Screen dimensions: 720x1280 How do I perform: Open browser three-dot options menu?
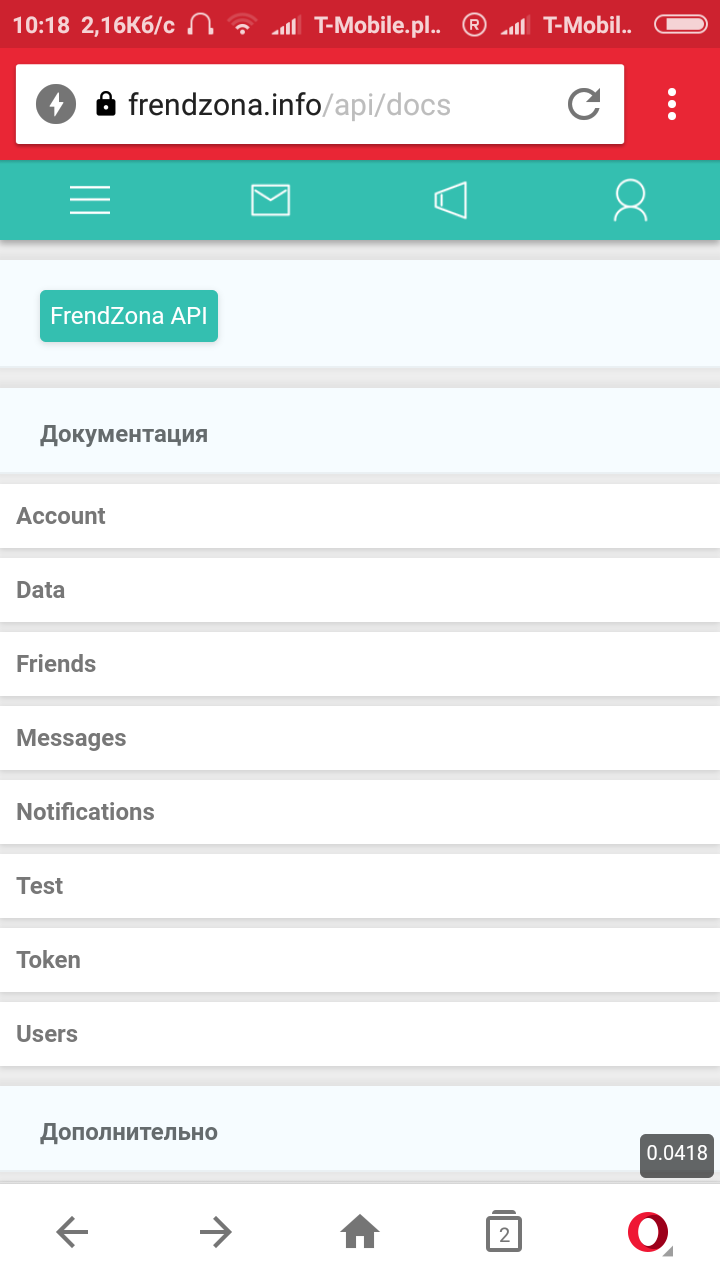(x=671, y=104)
